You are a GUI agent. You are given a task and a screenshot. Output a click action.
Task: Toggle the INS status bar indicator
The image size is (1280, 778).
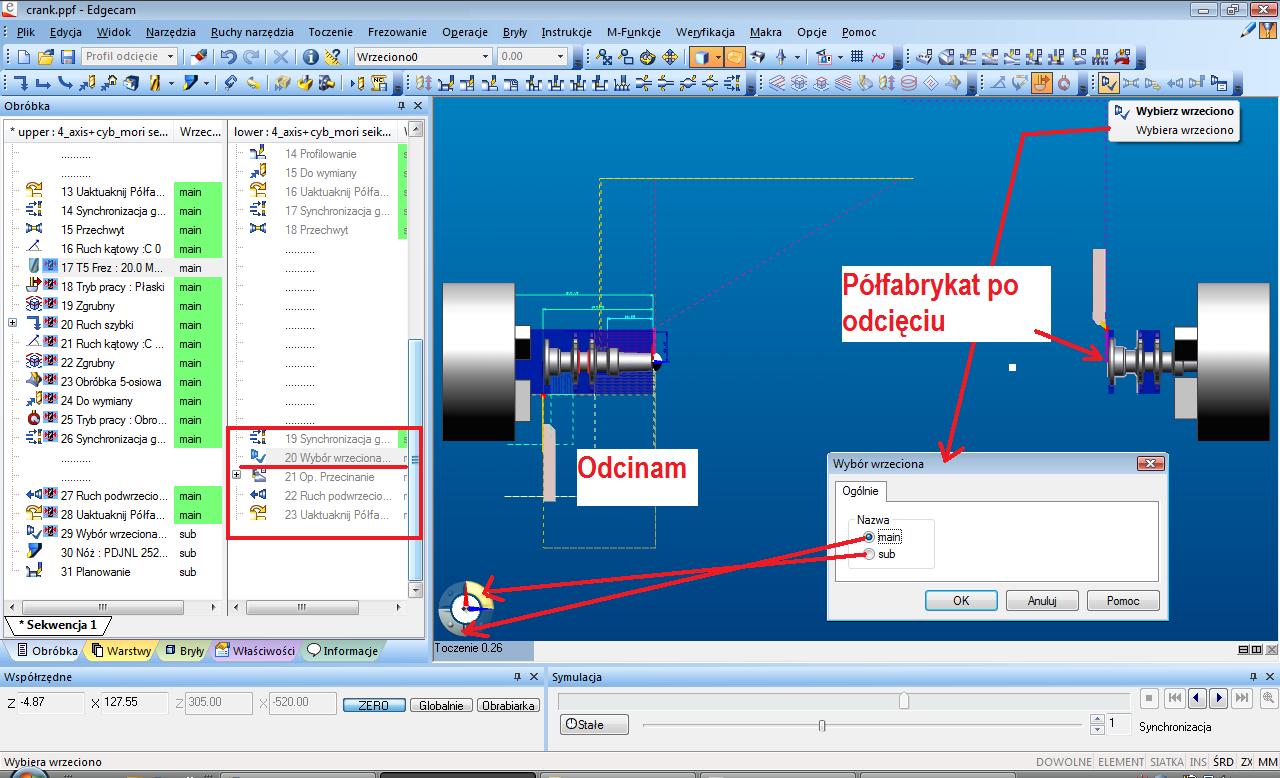(x=1198, y=762)
